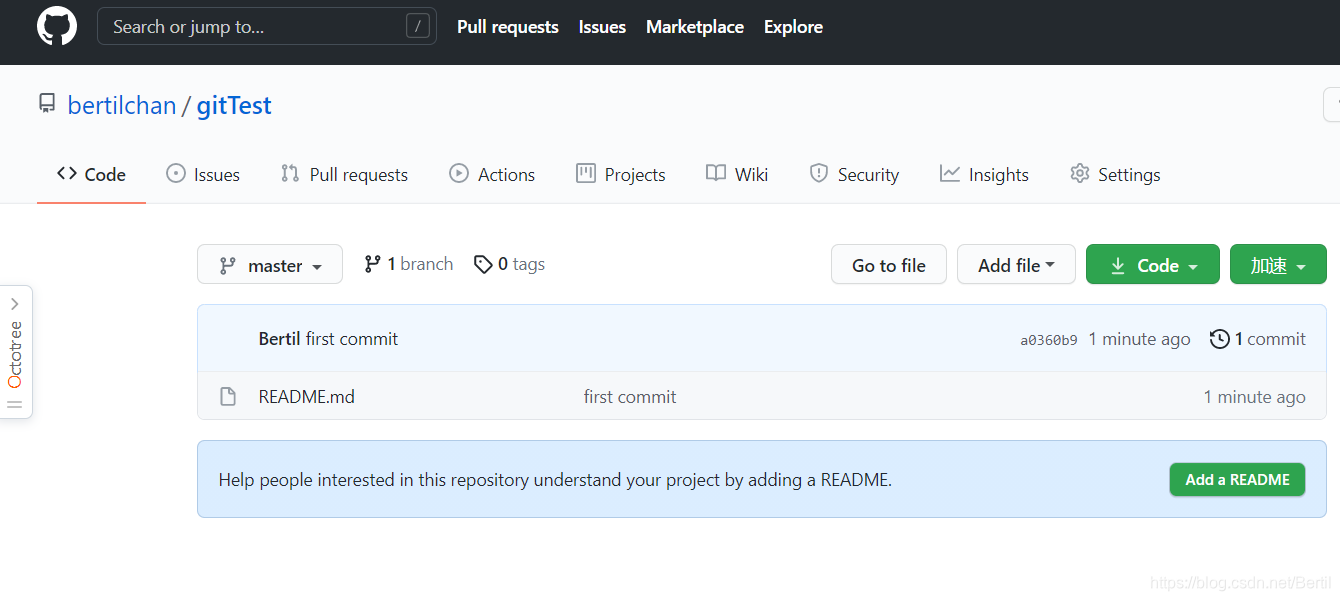The height and width of the screenshot is (601, 1340).
Task: Open the Security tab
Action: pos(854,174)
